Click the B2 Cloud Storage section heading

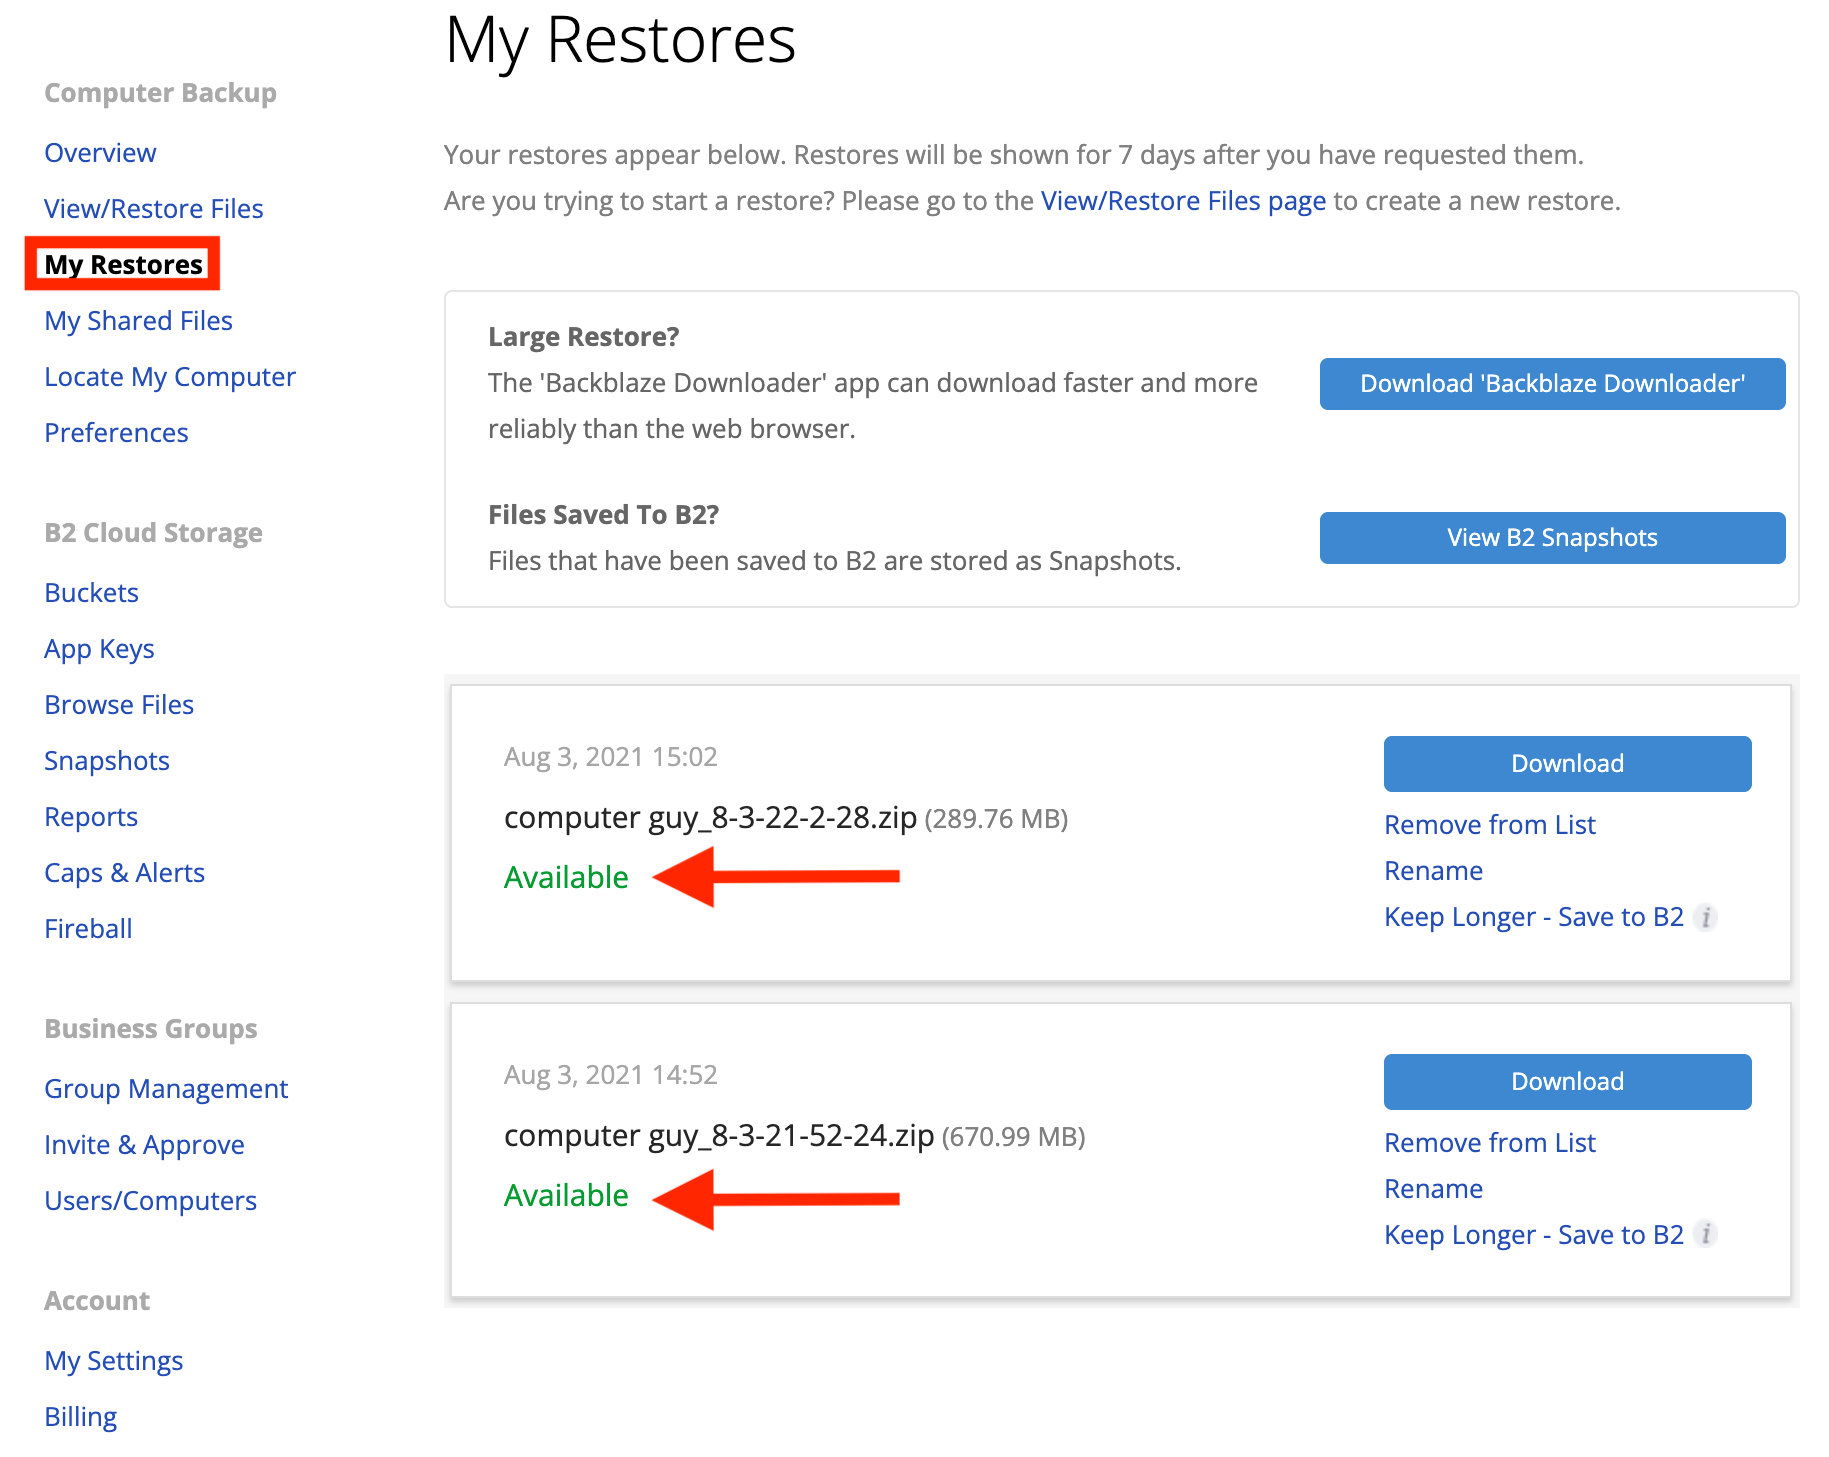point(153,533)
